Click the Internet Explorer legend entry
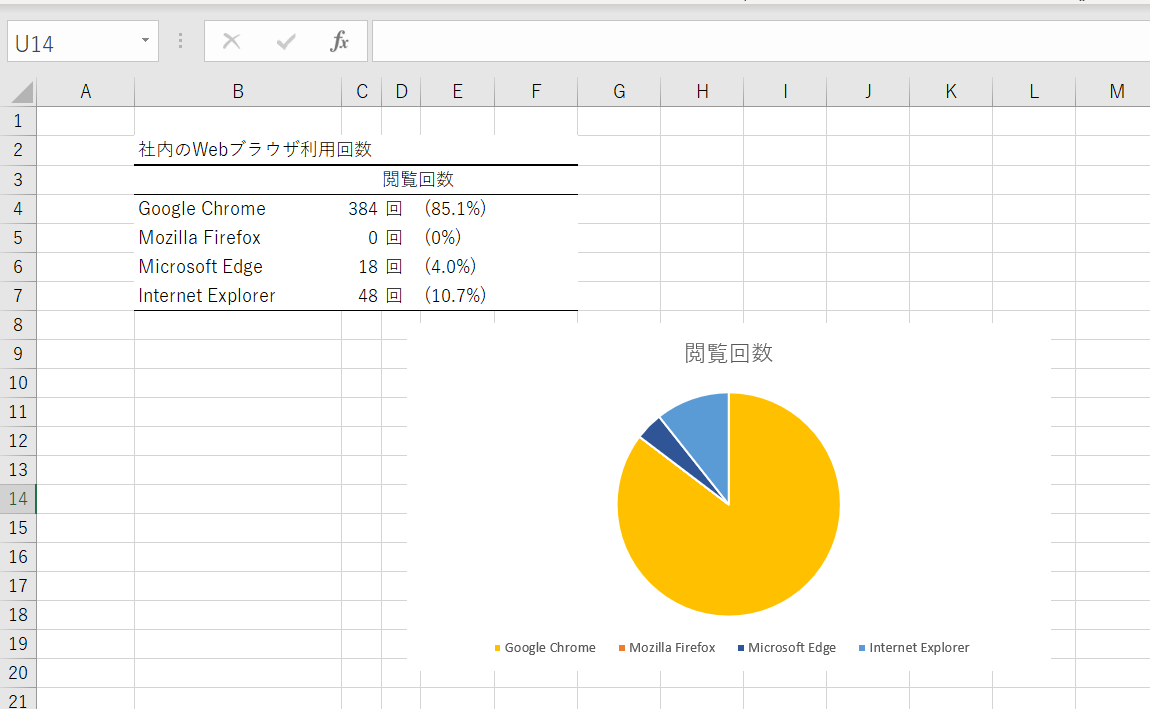This screenshot has width=1150, height=709. (x=914, y=647)
